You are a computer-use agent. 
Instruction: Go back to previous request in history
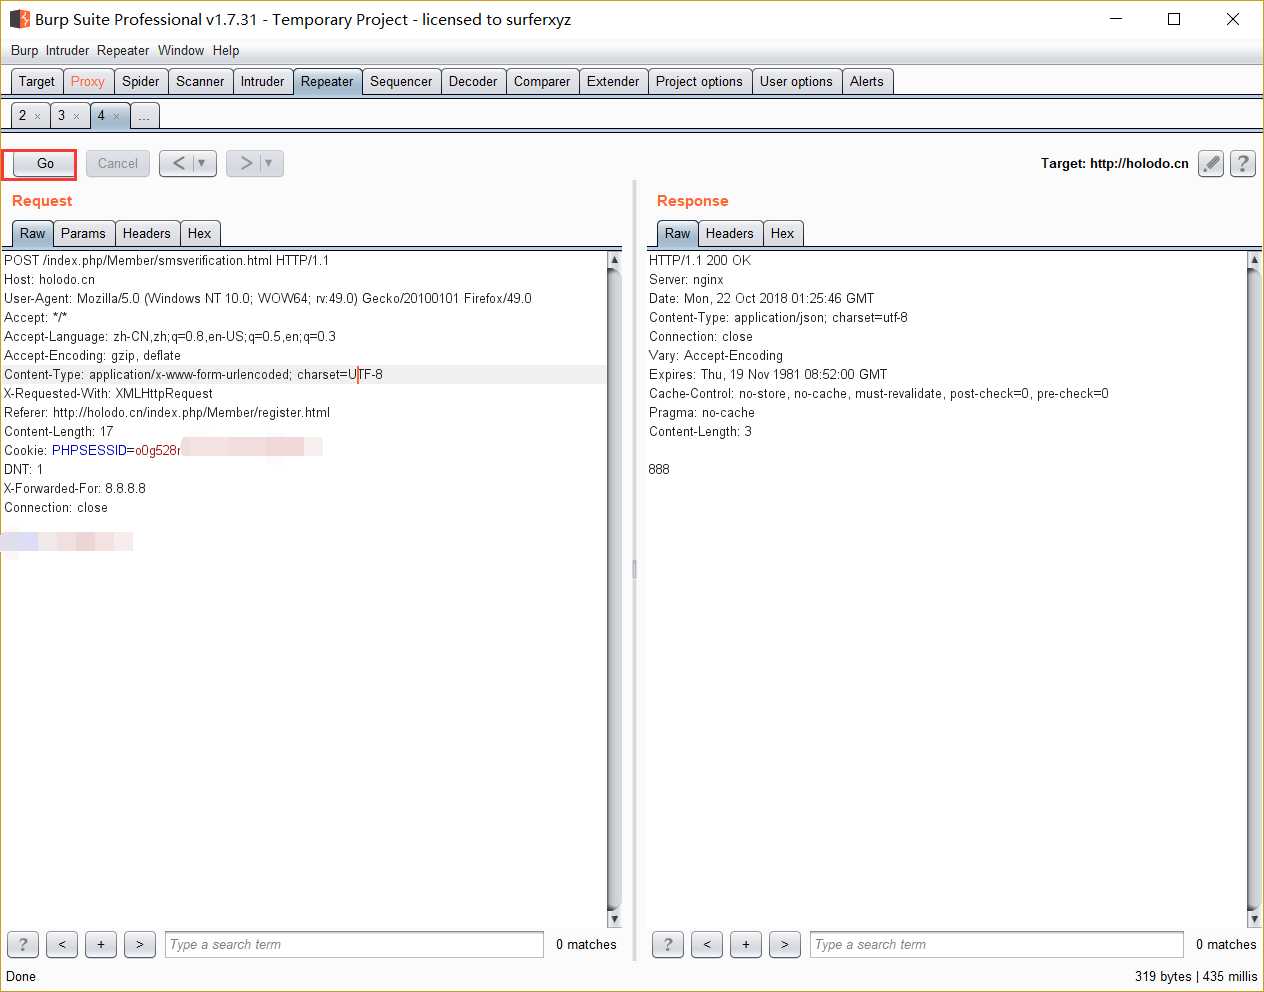tap(178, 163)
